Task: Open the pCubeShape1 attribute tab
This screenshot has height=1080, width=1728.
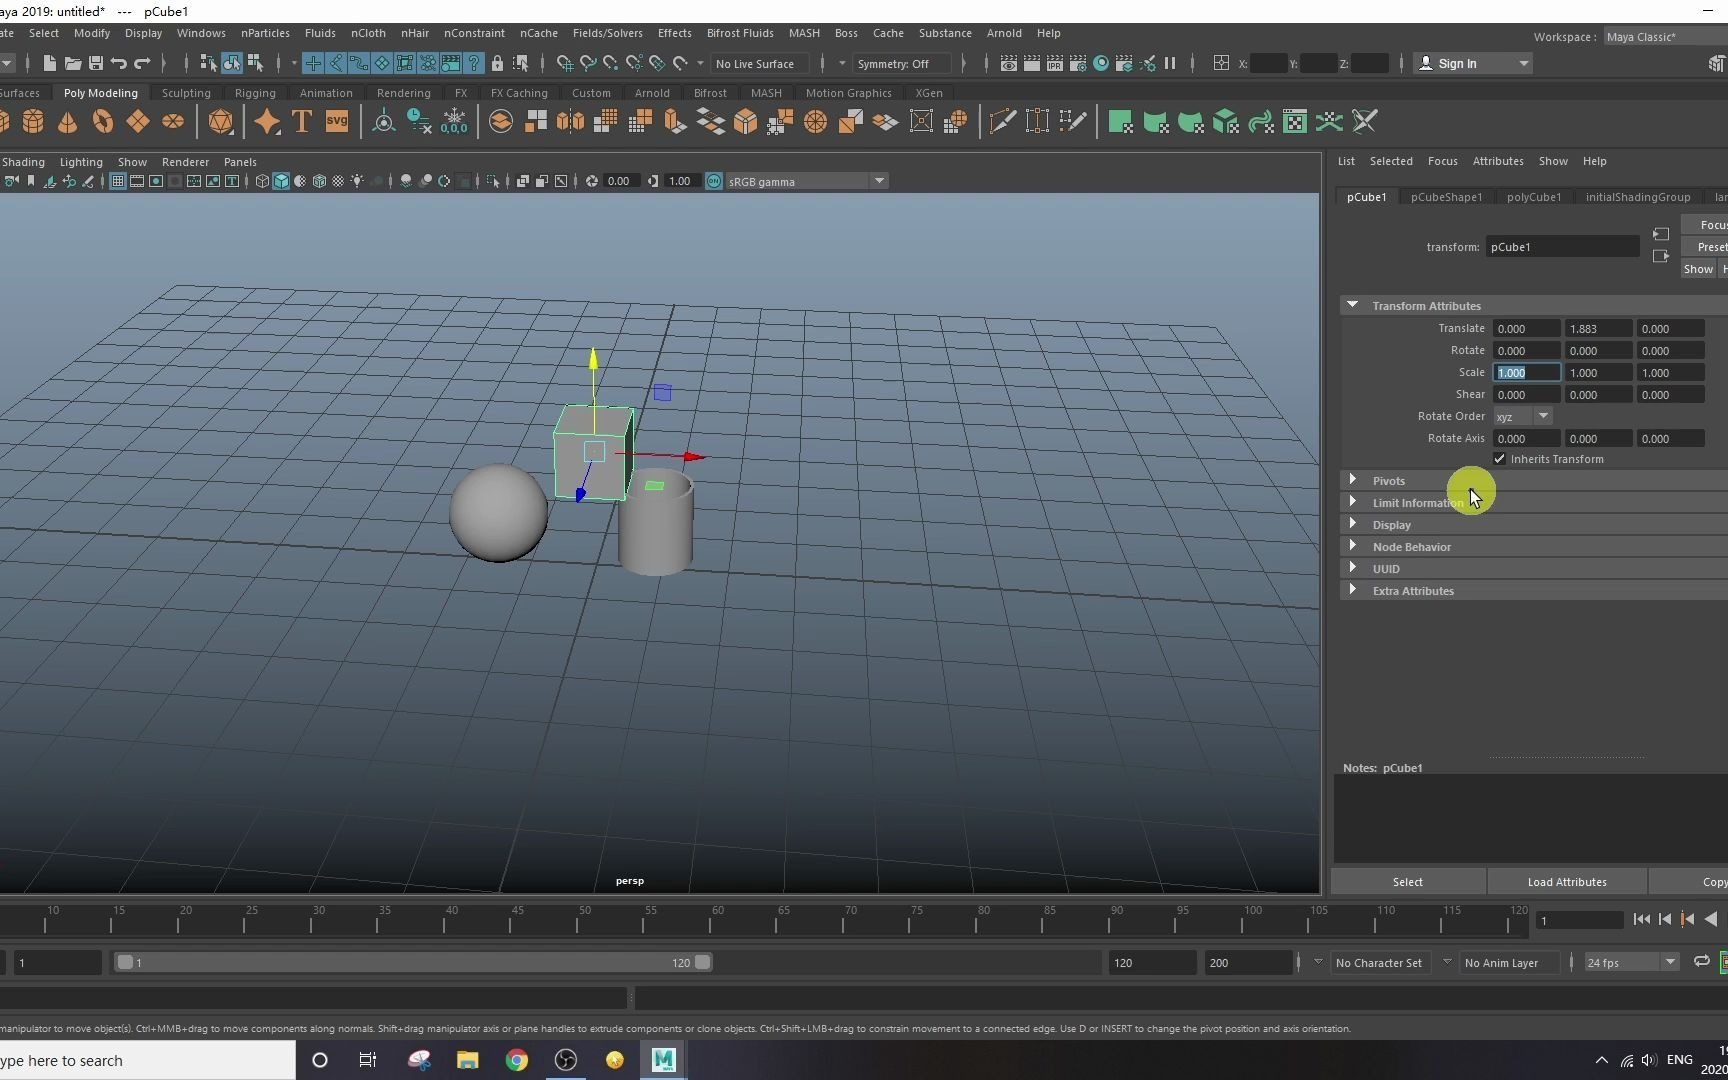Action: point(1446,197)
